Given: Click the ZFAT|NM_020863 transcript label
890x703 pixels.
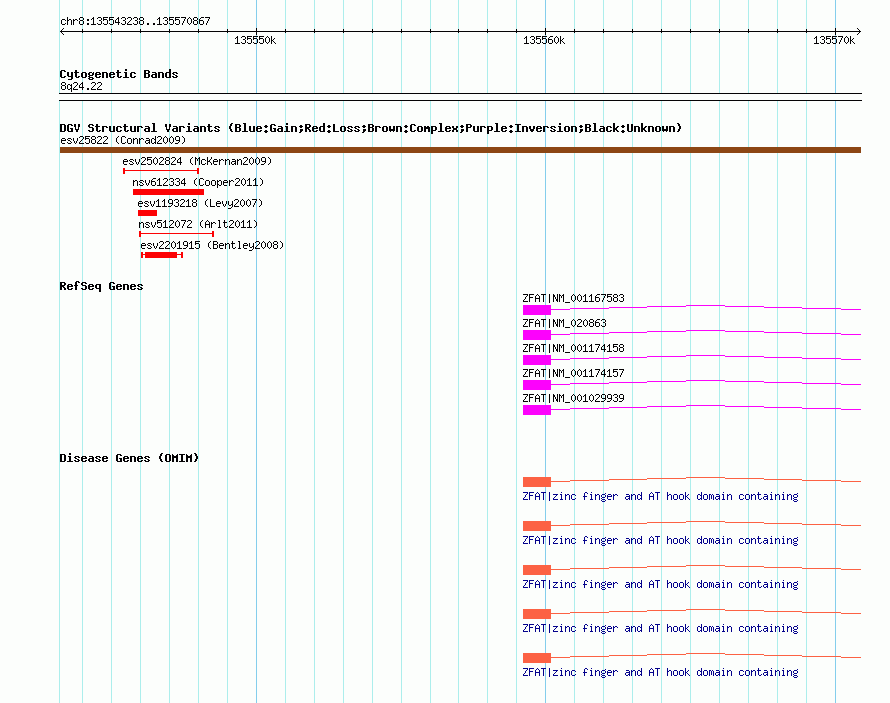Looking at the screenshot, I should [x=564, y=323].
